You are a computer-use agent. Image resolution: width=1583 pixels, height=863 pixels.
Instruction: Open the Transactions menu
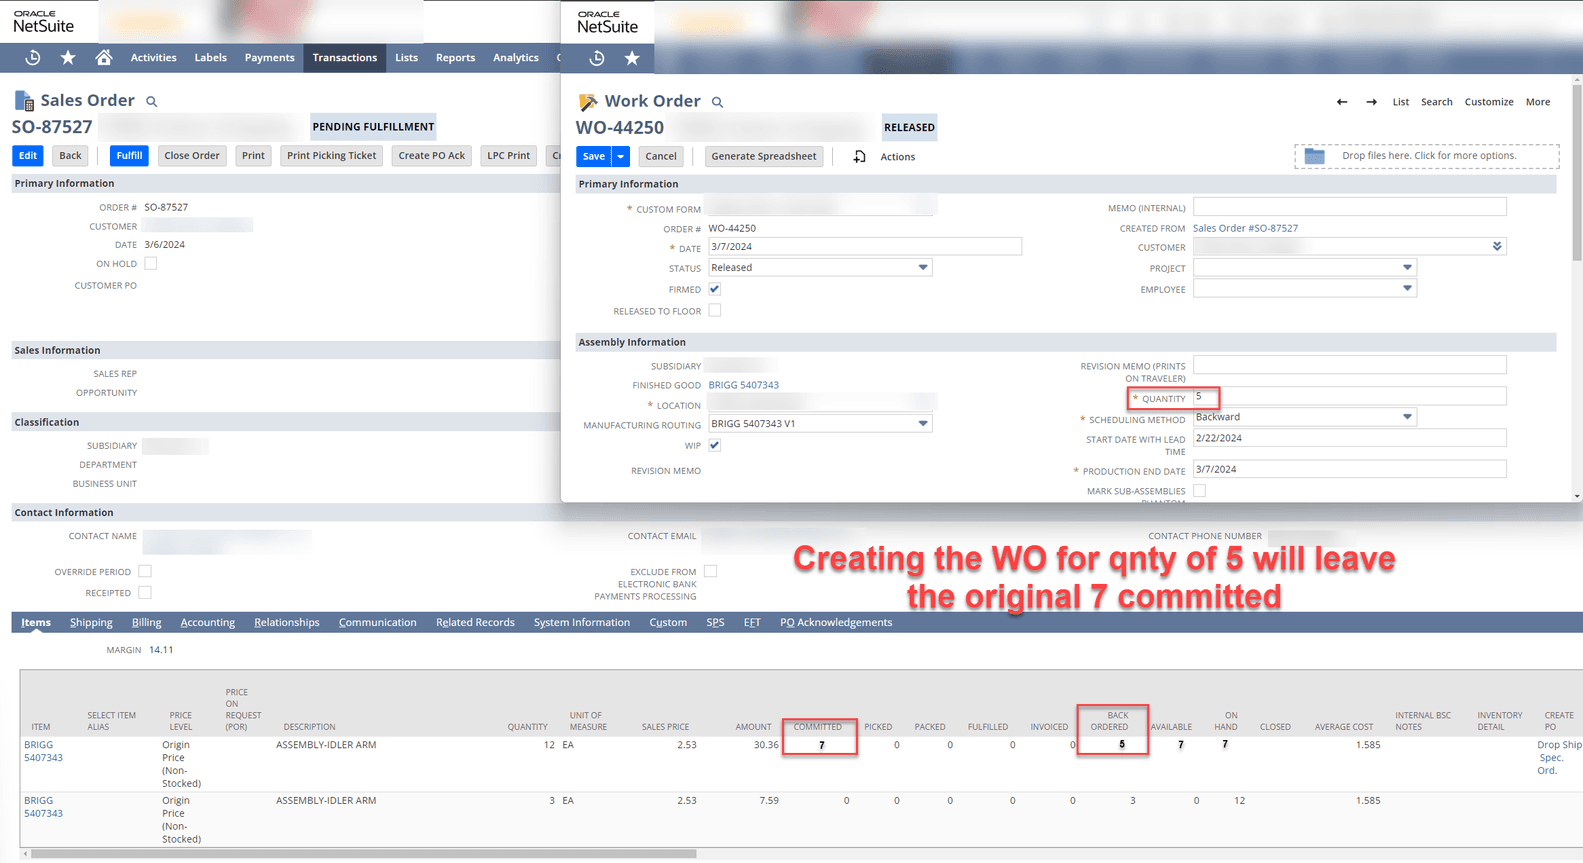pos(345,58)
